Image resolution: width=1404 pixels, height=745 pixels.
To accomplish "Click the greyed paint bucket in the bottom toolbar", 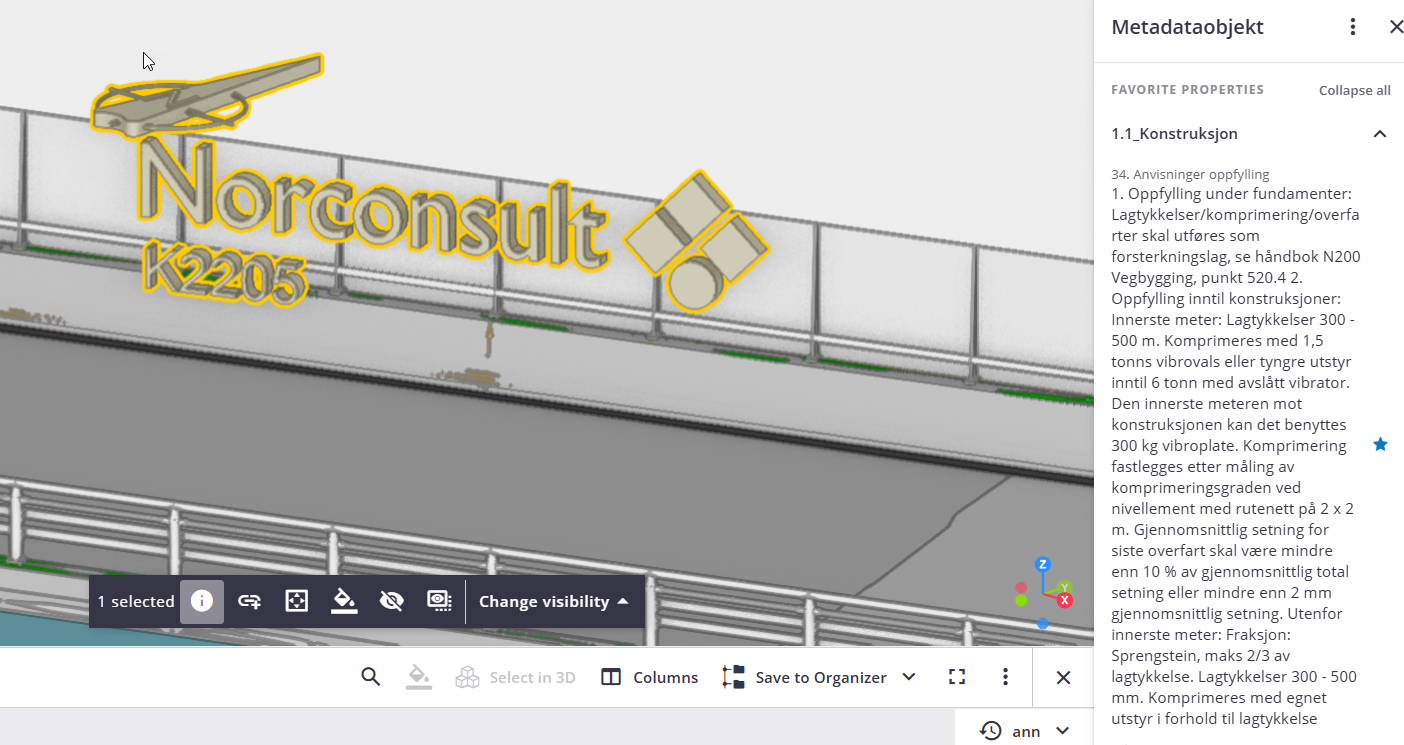I will point(418,677).
